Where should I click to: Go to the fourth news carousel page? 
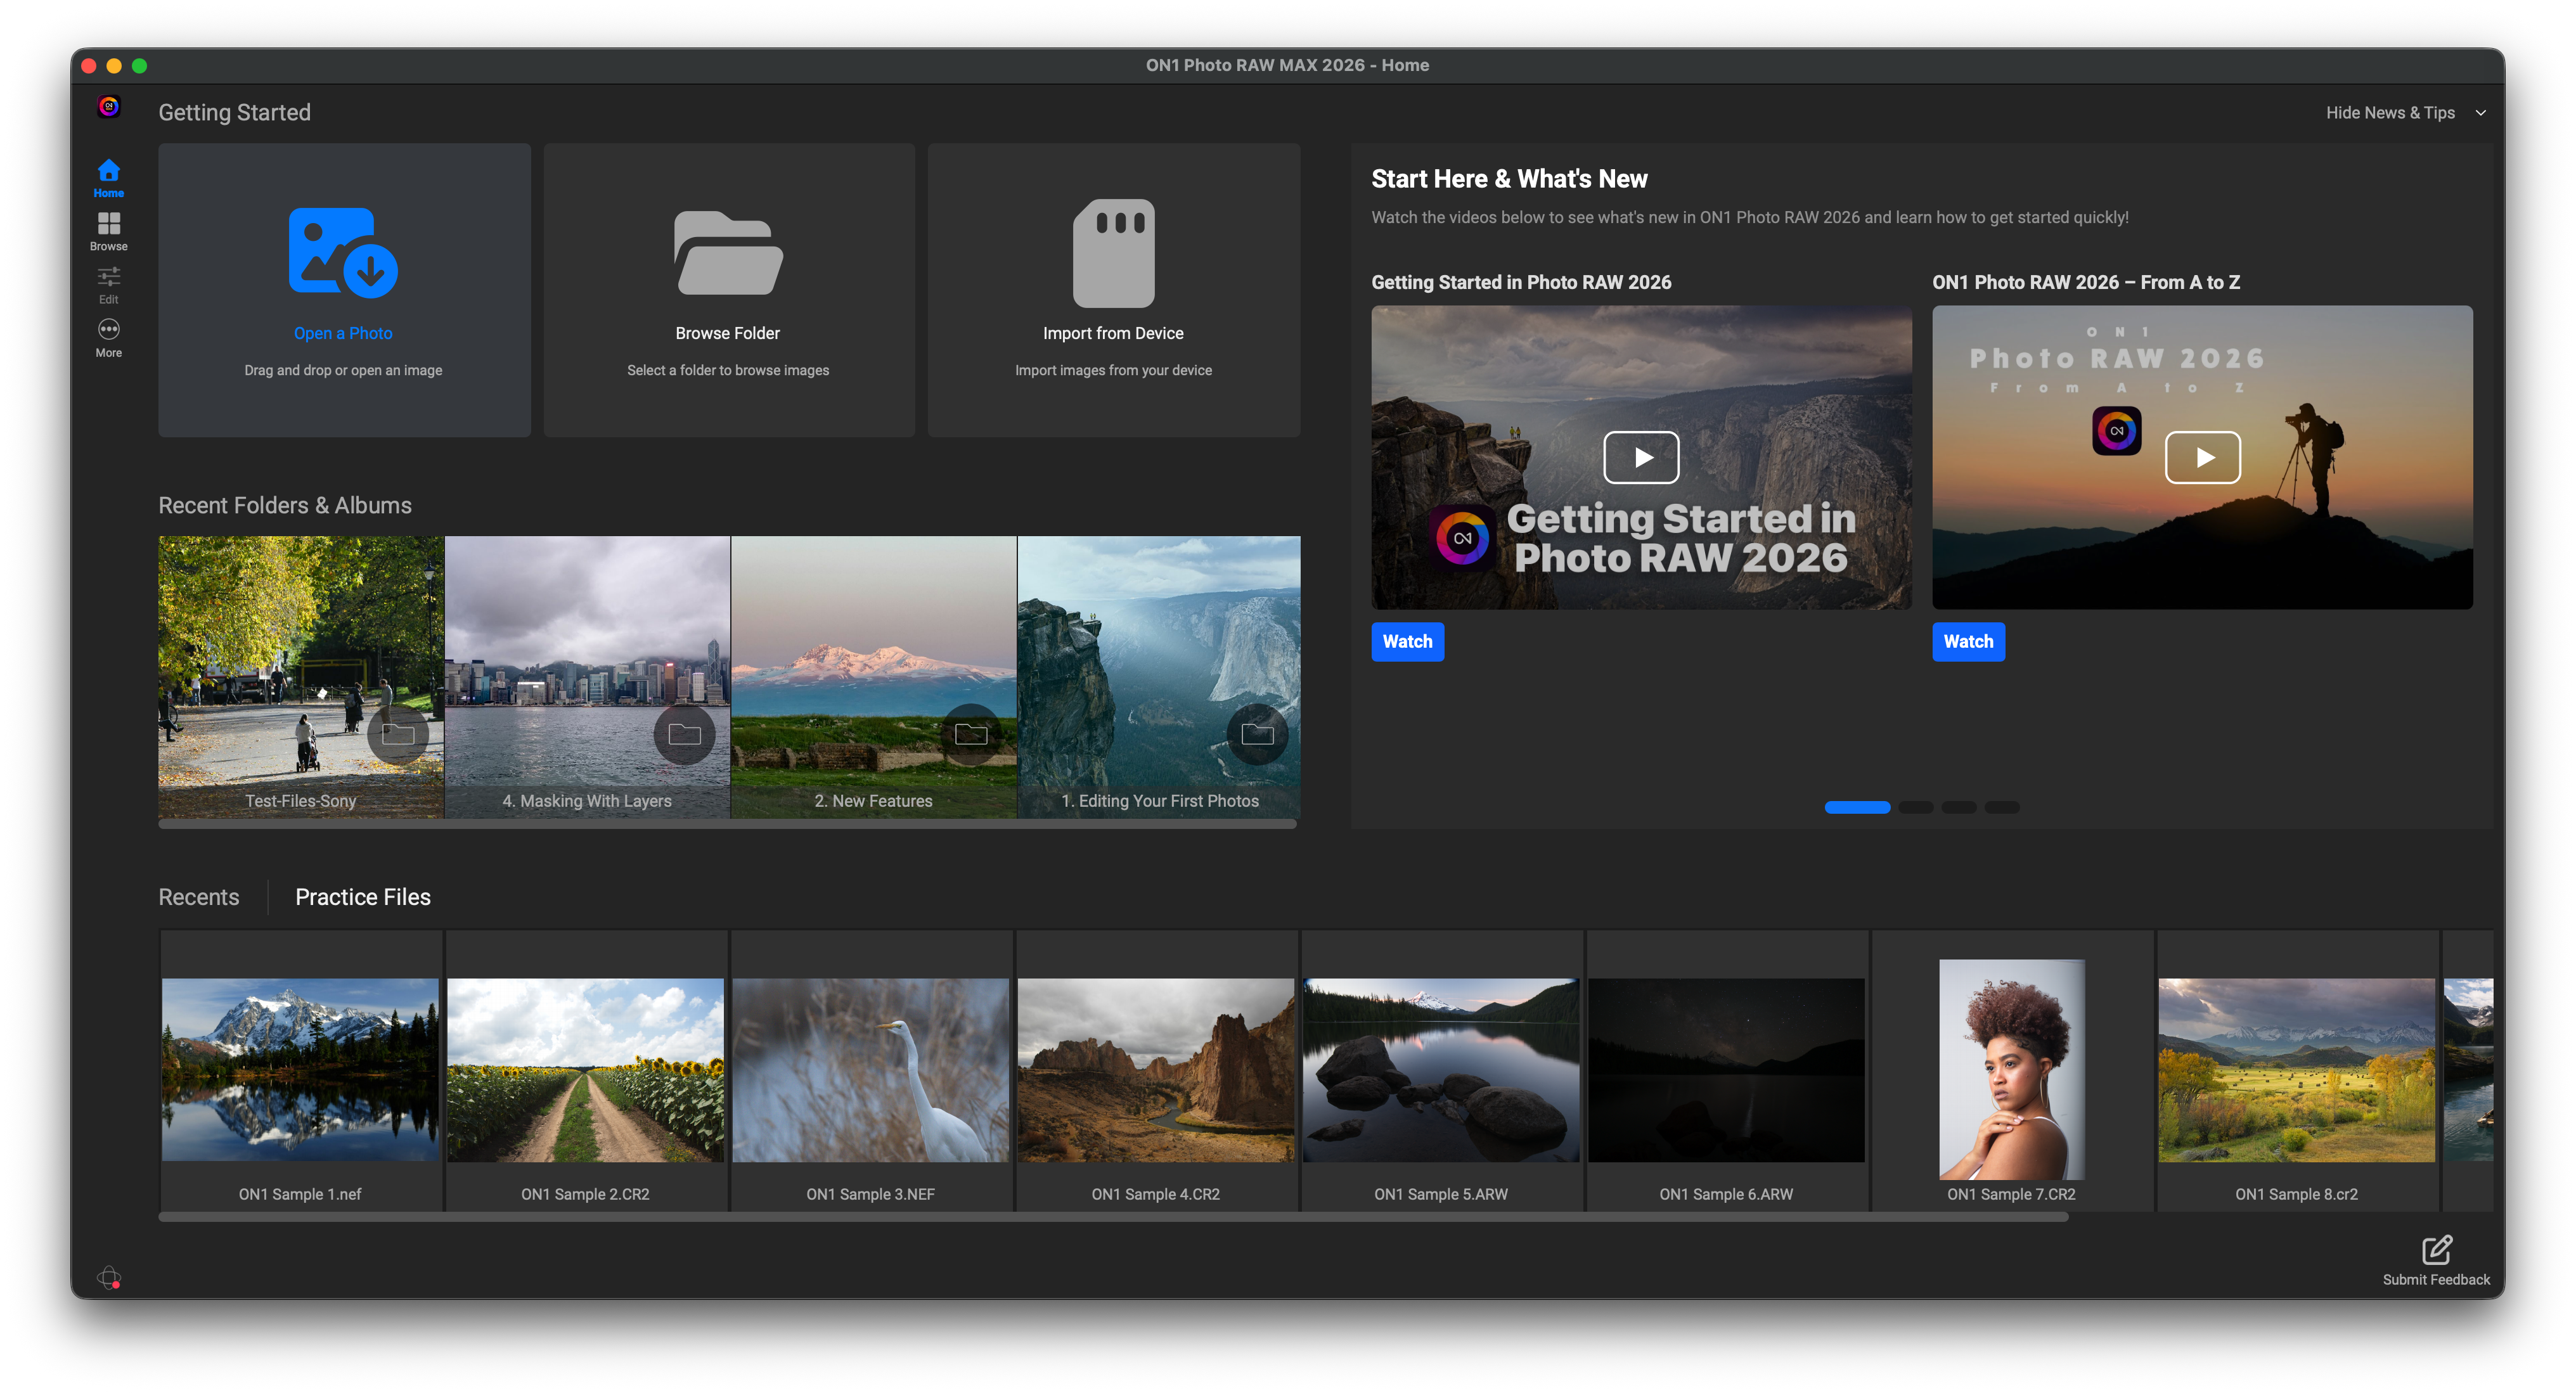pos(2001,807)
